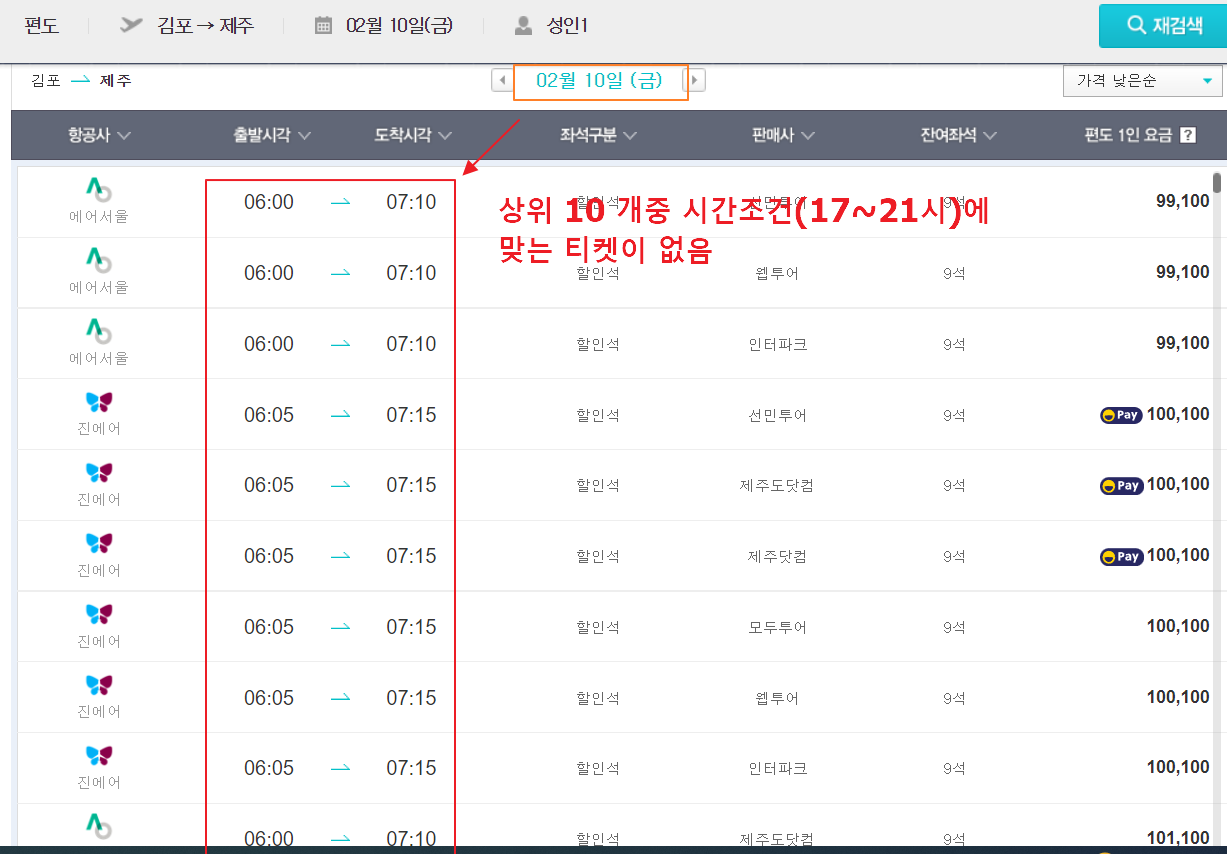Open the 잔여좌석 column filter
Screen dimensions: 1227x854
point(960,135)
